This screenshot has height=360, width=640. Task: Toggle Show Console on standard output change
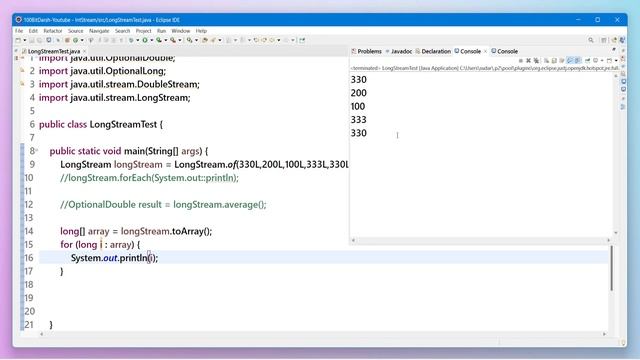pos(570,60)
